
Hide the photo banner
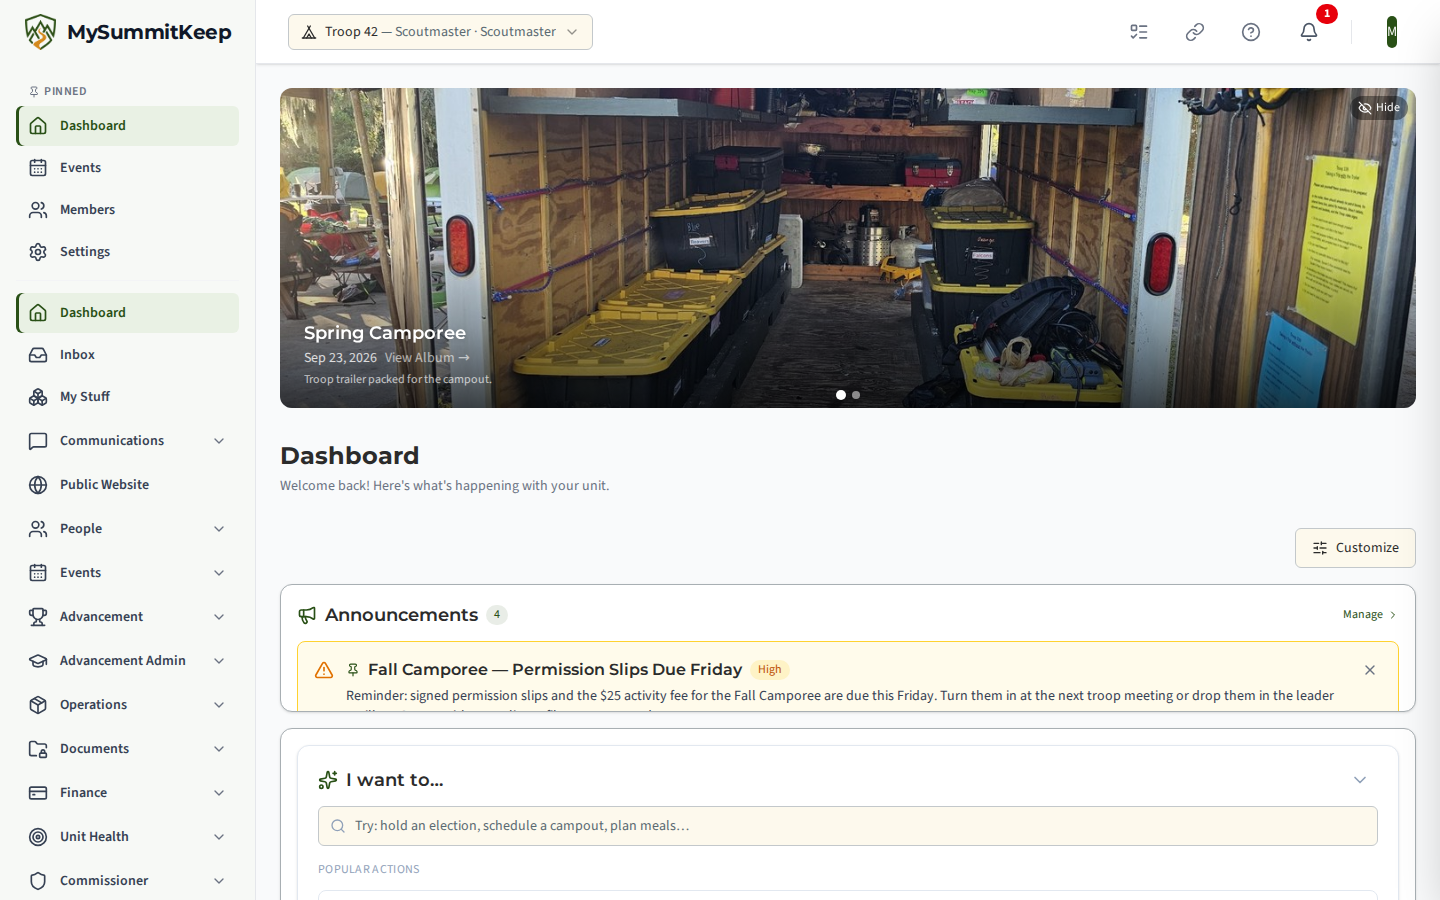(x=1379, y=108)
